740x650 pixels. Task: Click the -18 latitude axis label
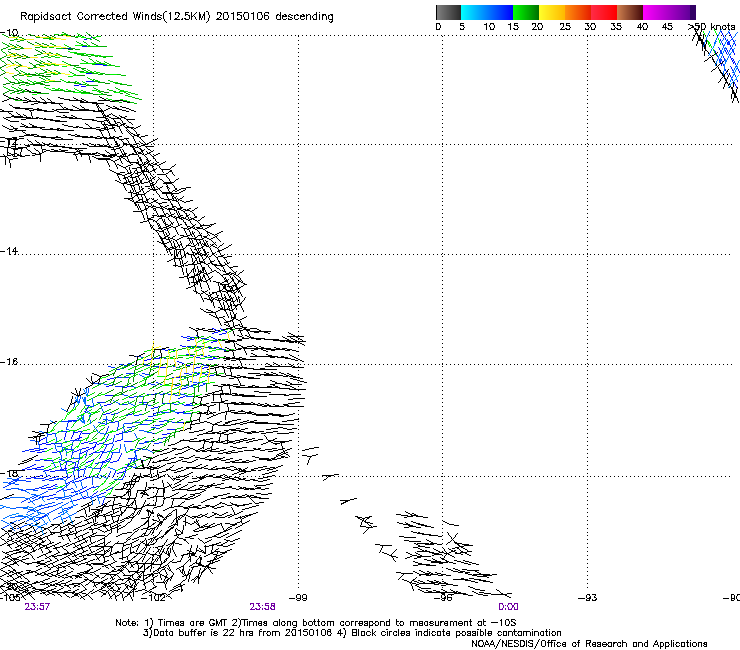(9, 473)
